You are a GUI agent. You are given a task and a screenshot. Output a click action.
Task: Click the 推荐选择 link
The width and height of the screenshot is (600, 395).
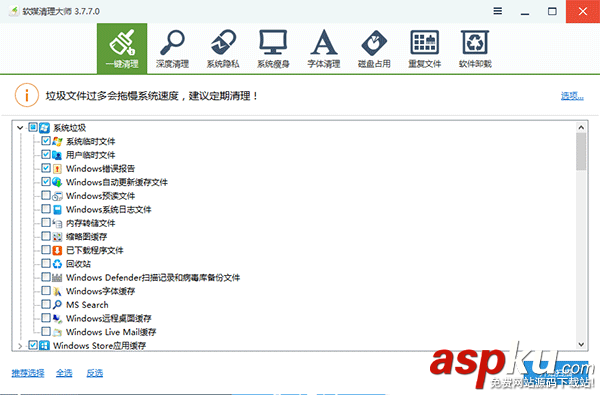point(28,373)
